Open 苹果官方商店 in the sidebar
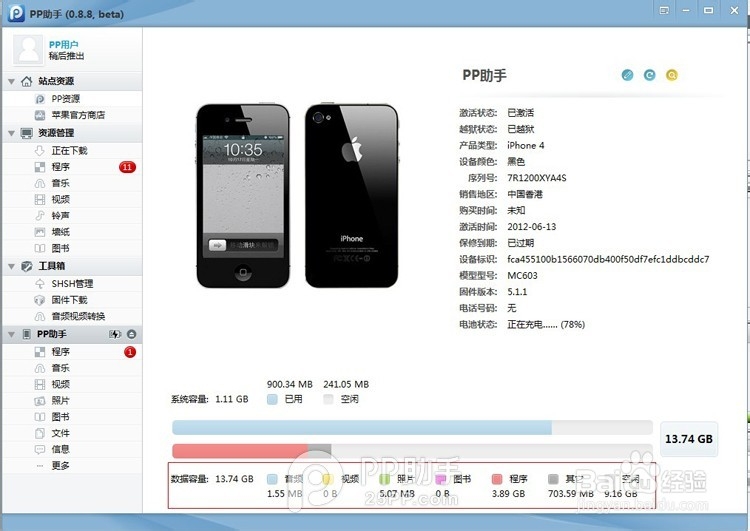This screenshot has width=750, height=531. pyautogui.click(x=72, y=115)
